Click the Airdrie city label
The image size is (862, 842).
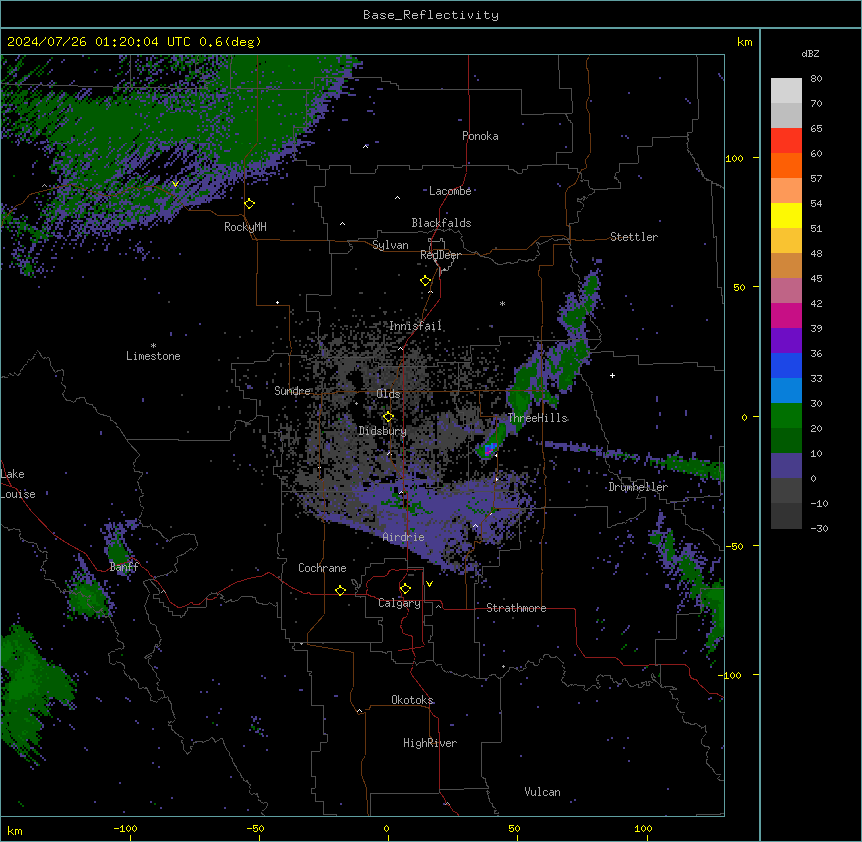[404, 538]
